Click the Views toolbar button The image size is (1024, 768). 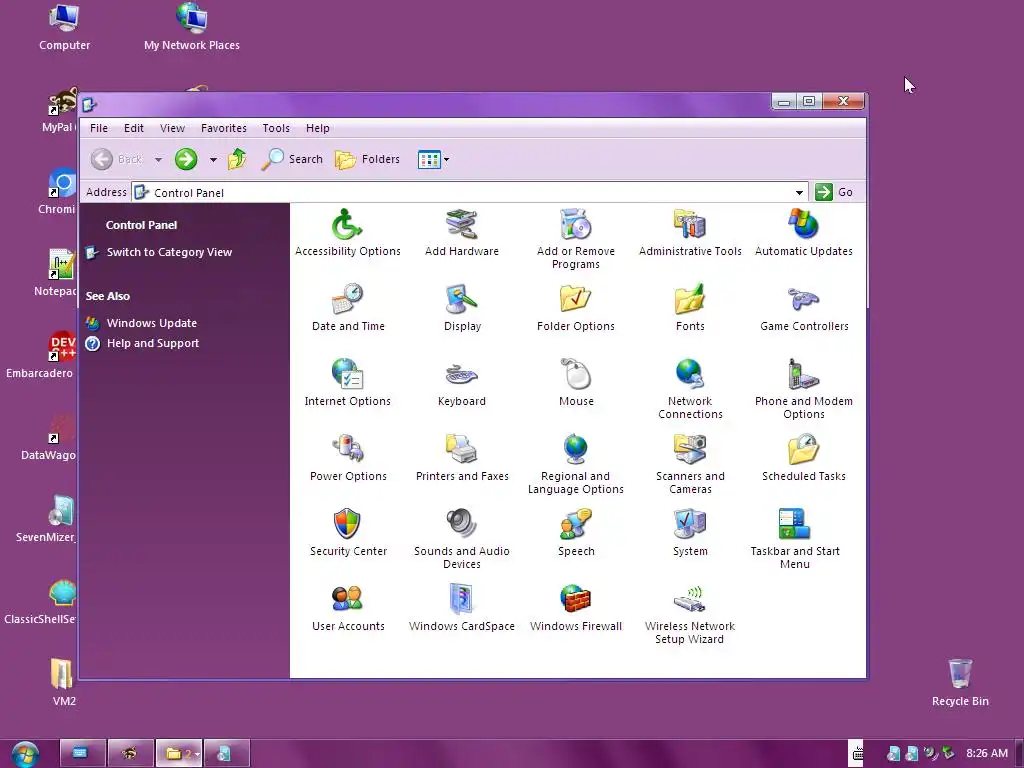[x=429, y=159]
